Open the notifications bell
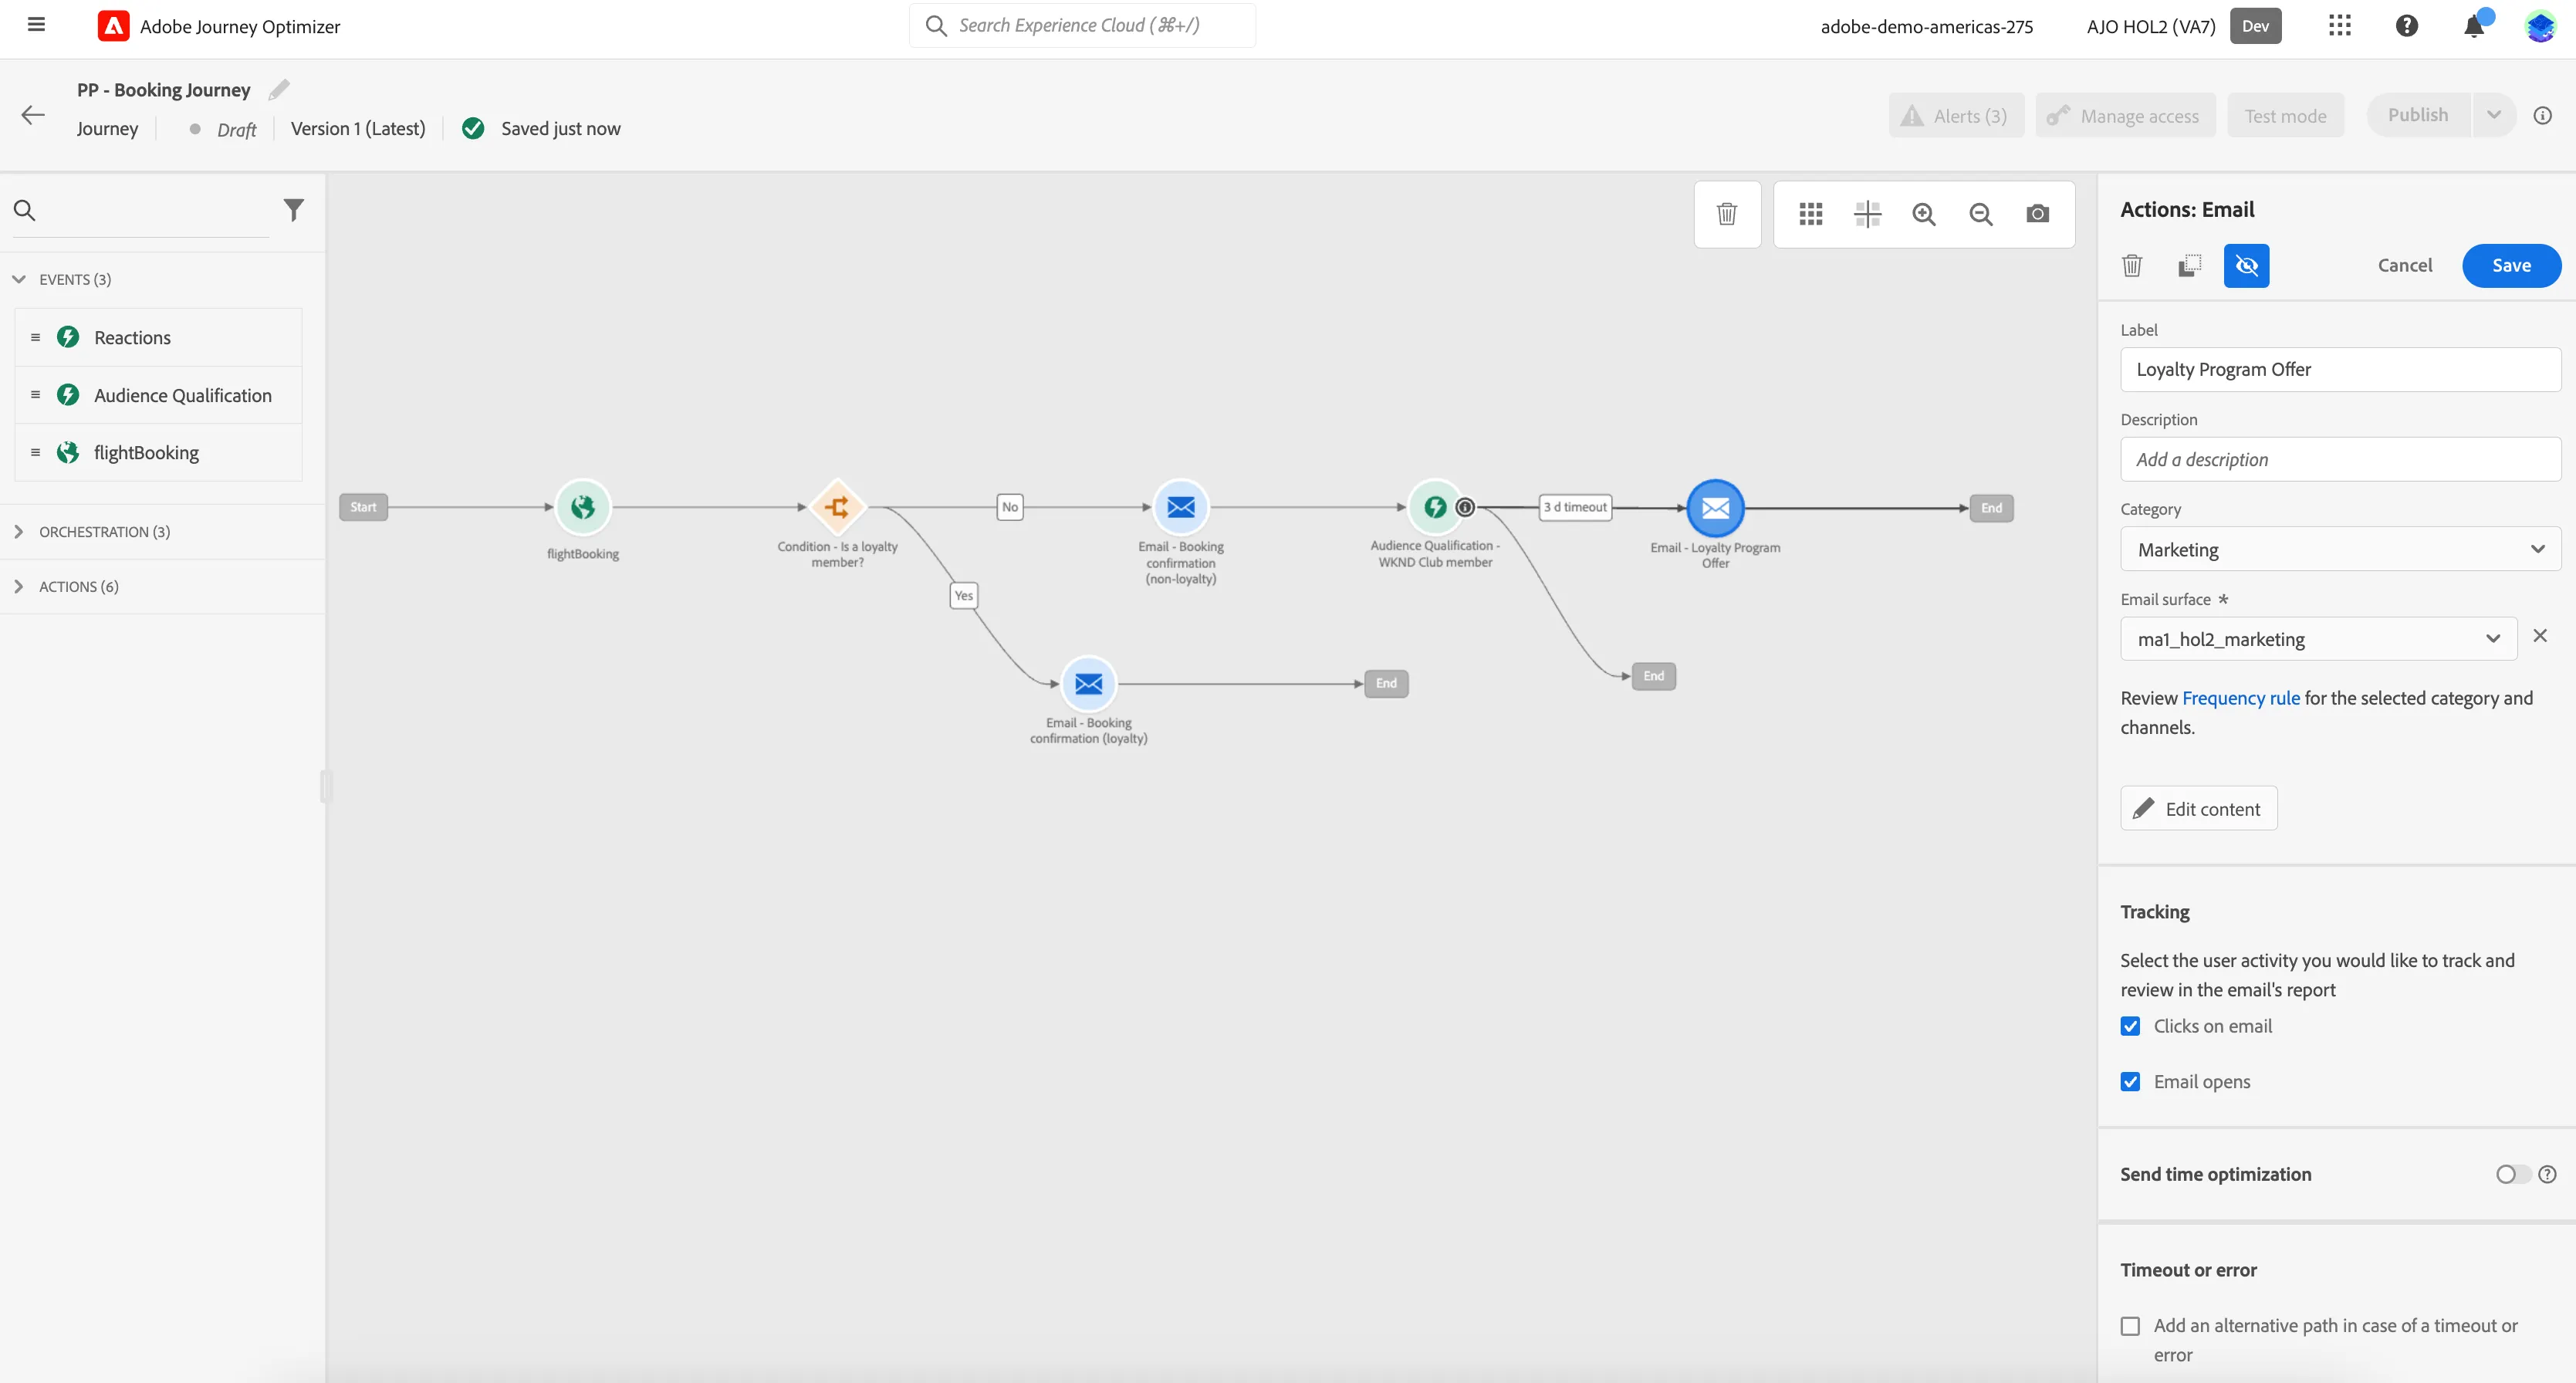This screenshot has width=2576, height=1383. (x=2474, y=26)
